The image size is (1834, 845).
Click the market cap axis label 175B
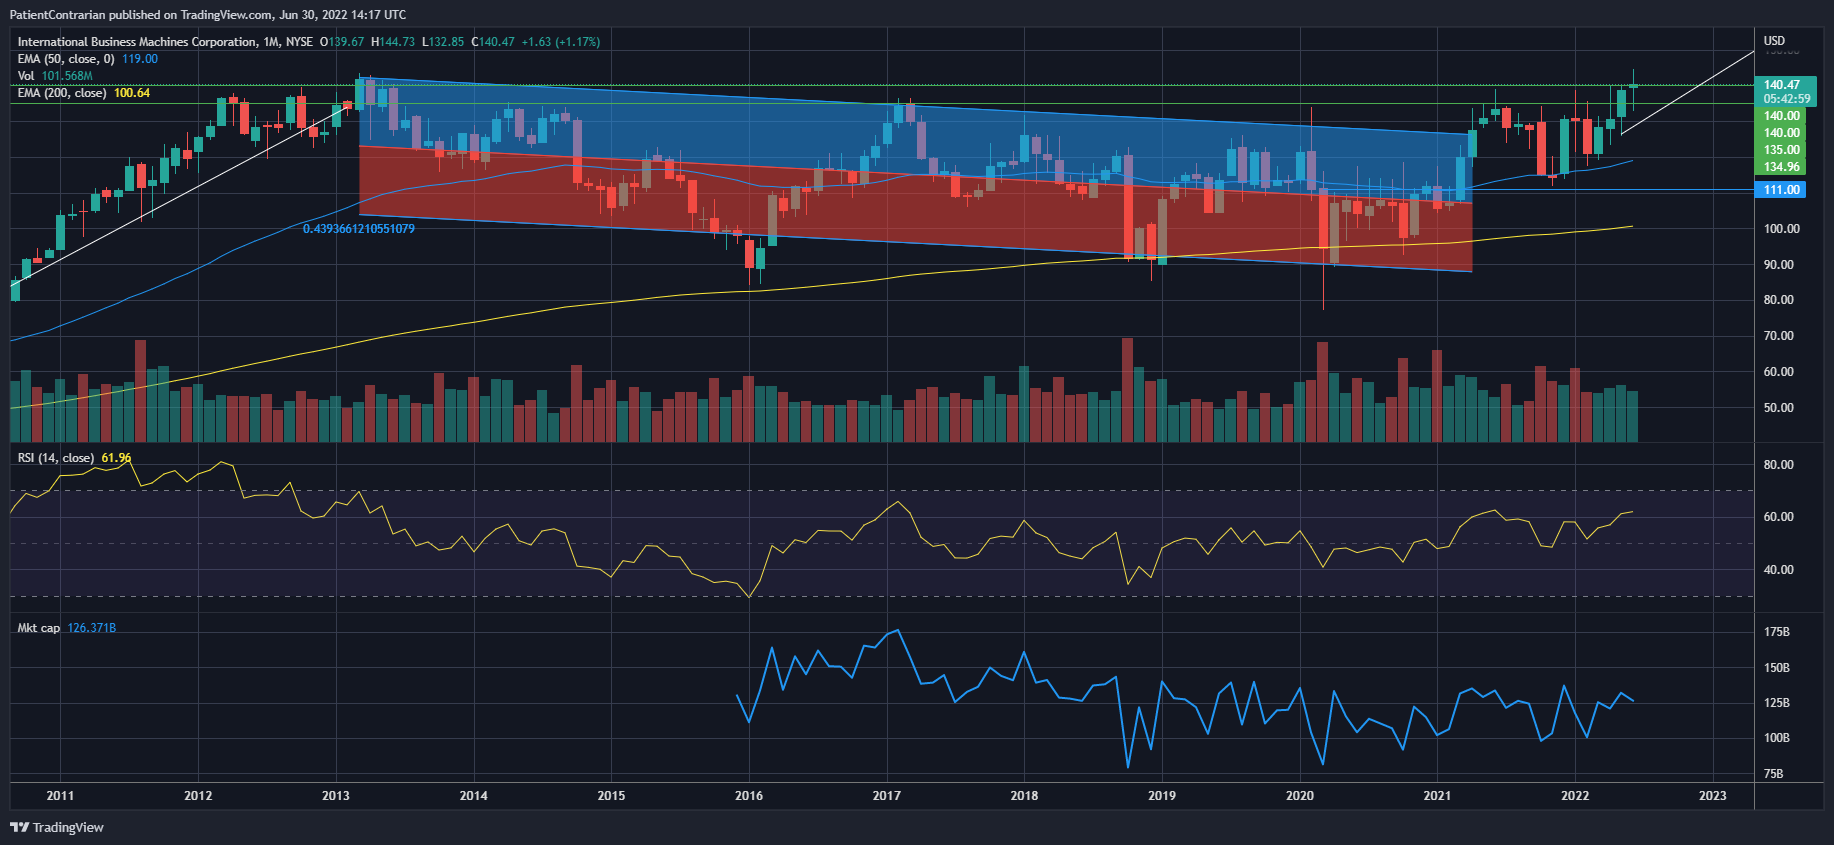pos(1777,632)
